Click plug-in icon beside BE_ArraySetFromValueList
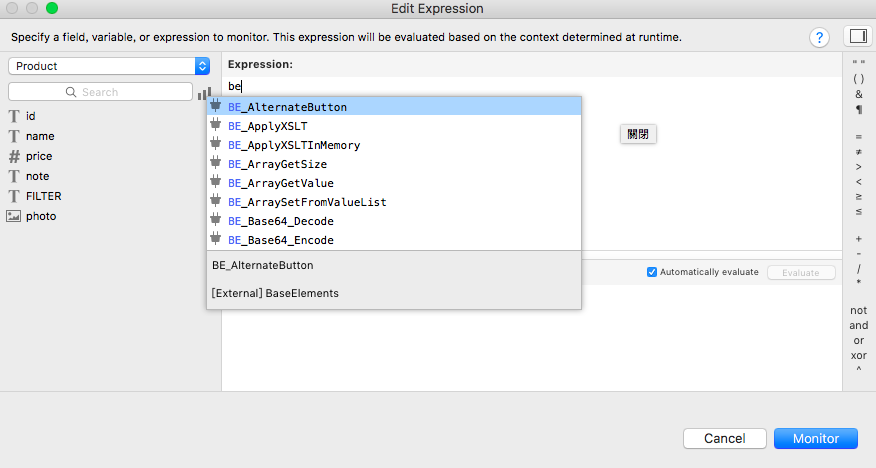 point(216,200)
